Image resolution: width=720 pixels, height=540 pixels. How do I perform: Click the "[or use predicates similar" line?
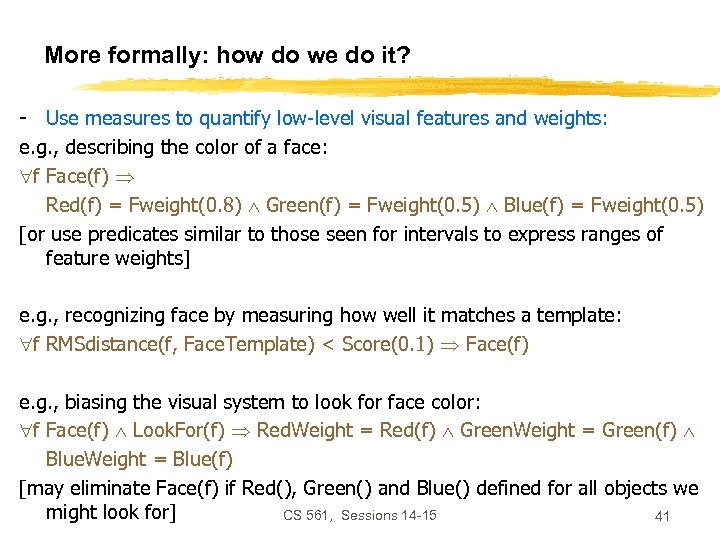click(x=341, y=234)
